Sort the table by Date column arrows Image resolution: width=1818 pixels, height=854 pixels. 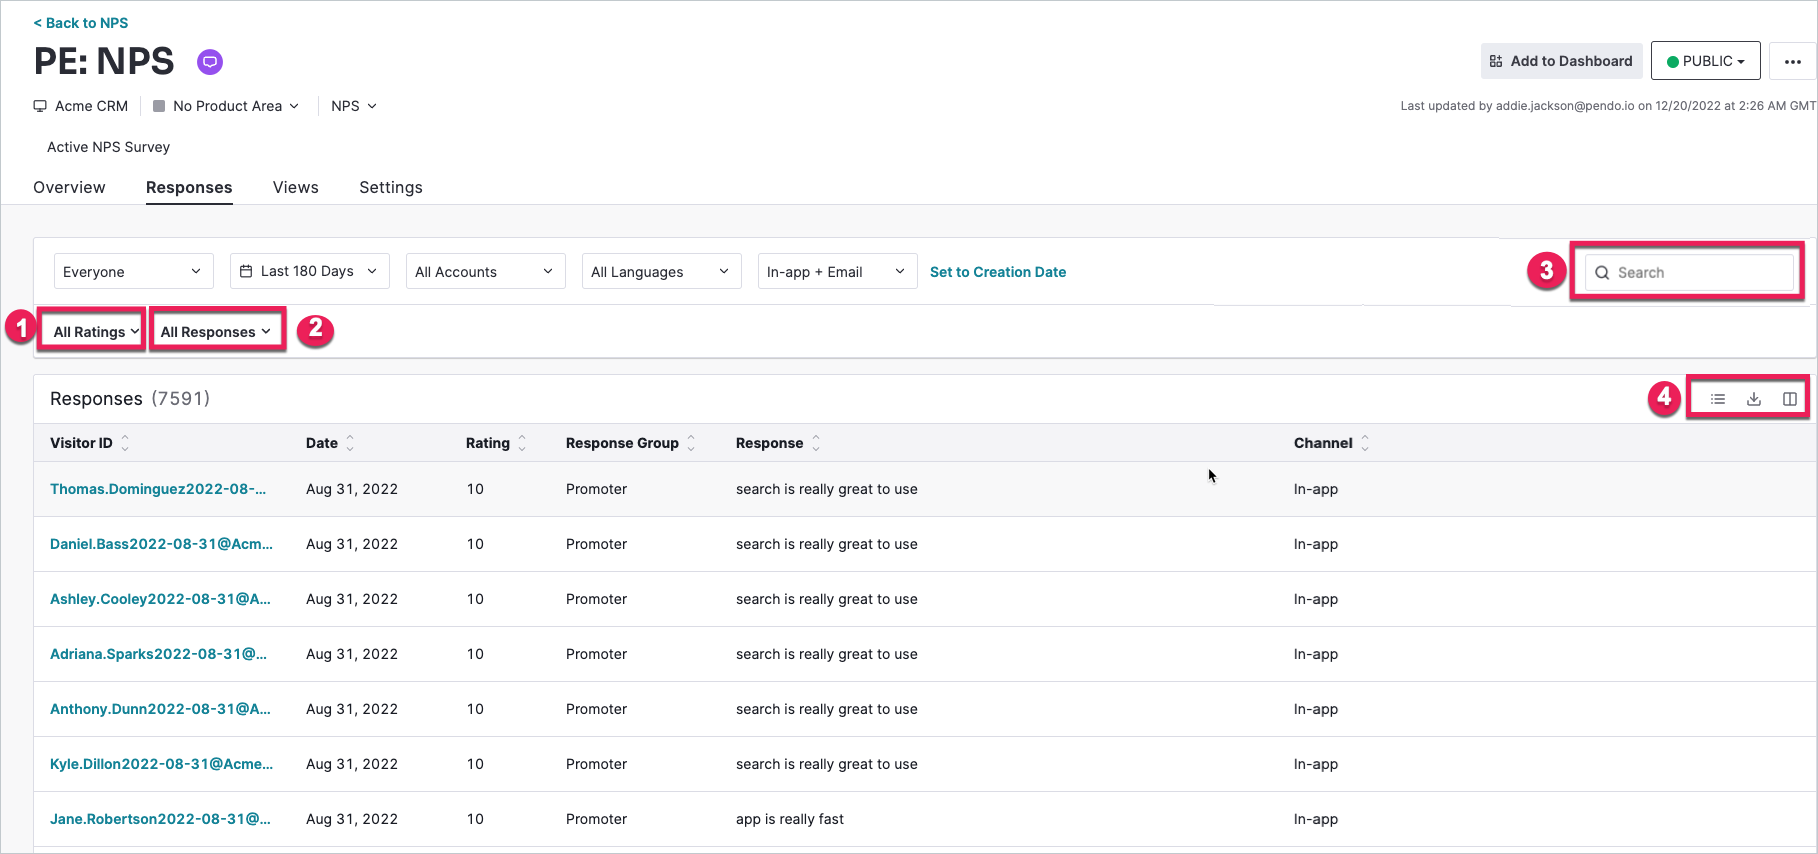(350, 443)
